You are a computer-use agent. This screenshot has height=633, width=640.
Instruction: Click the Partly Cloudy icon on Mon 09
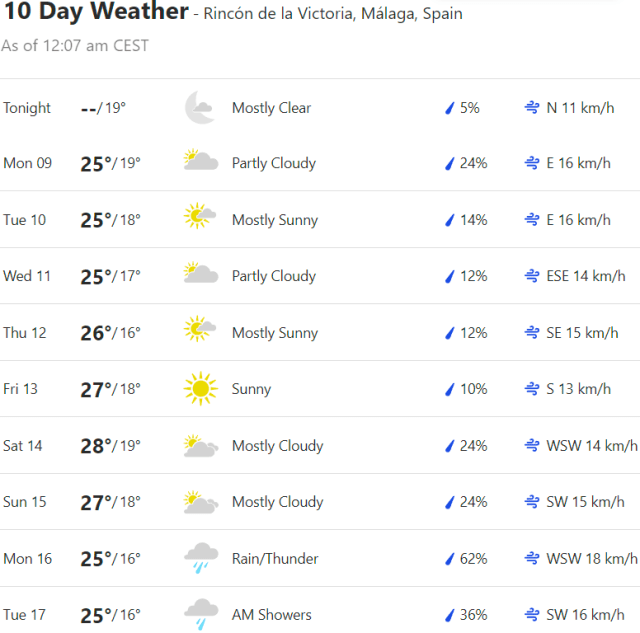click(x=200, y=163)
